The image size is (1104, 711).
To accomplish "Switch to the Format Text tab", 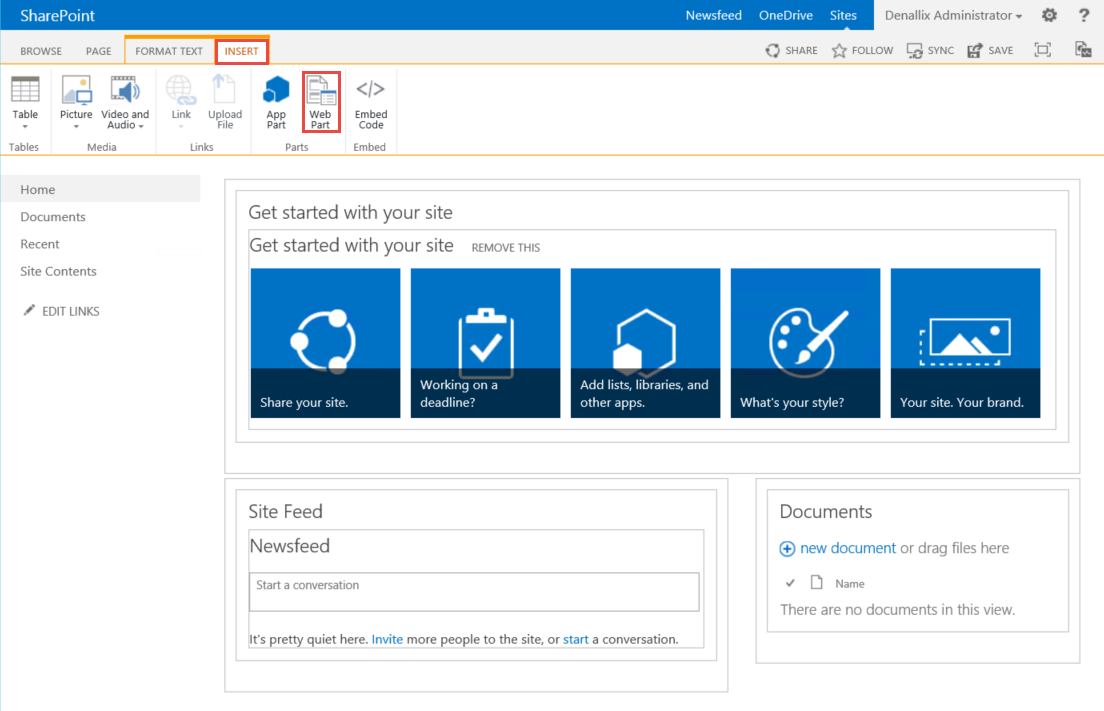I will 169,51.
